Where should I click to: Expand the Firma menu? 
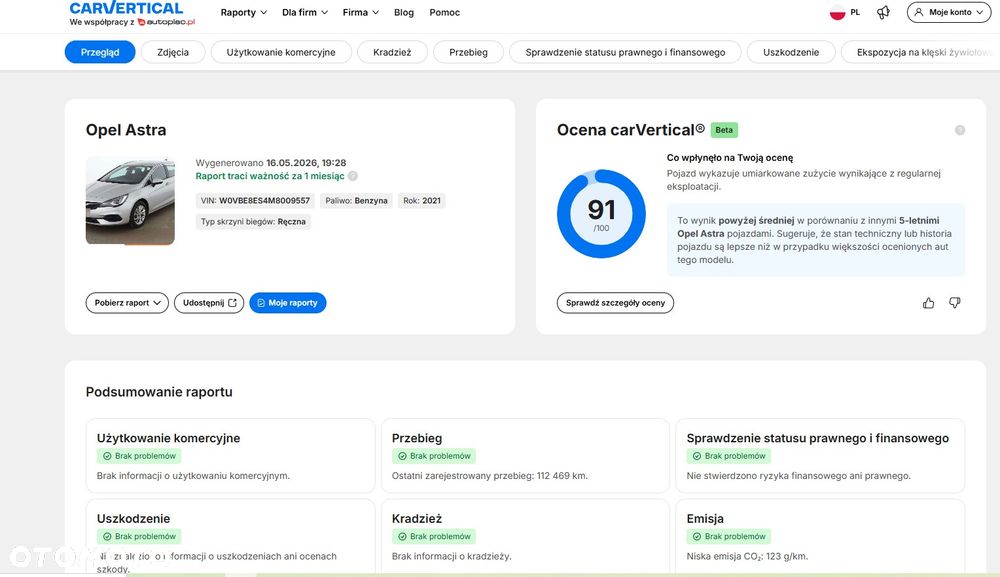[360, 12]
